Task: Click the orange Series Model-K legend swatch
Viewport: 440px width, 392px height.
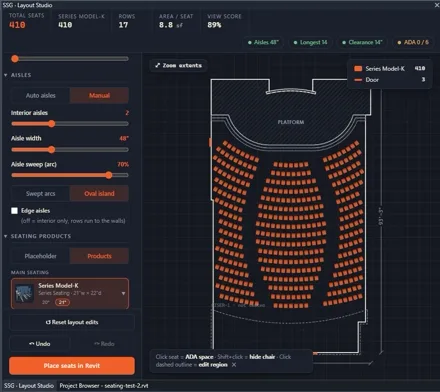Action: pyautogui.click(x=358, y=68)
